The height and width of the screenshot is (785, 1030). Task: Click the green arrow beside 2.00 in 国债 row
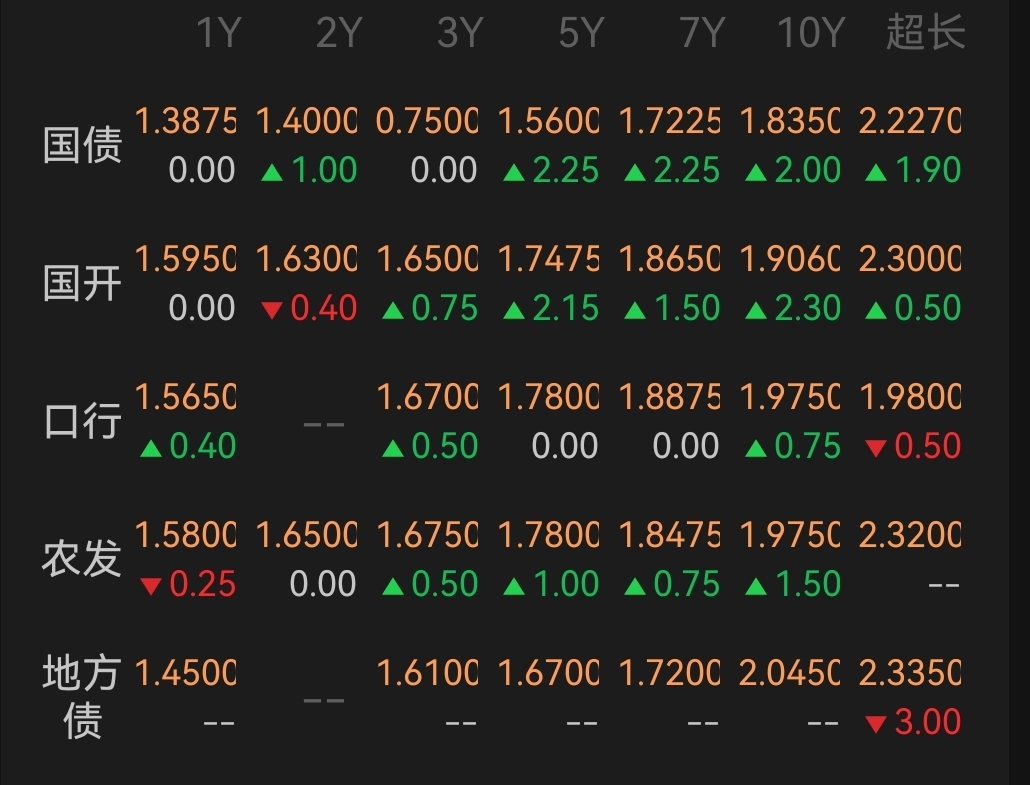(756, 172)
